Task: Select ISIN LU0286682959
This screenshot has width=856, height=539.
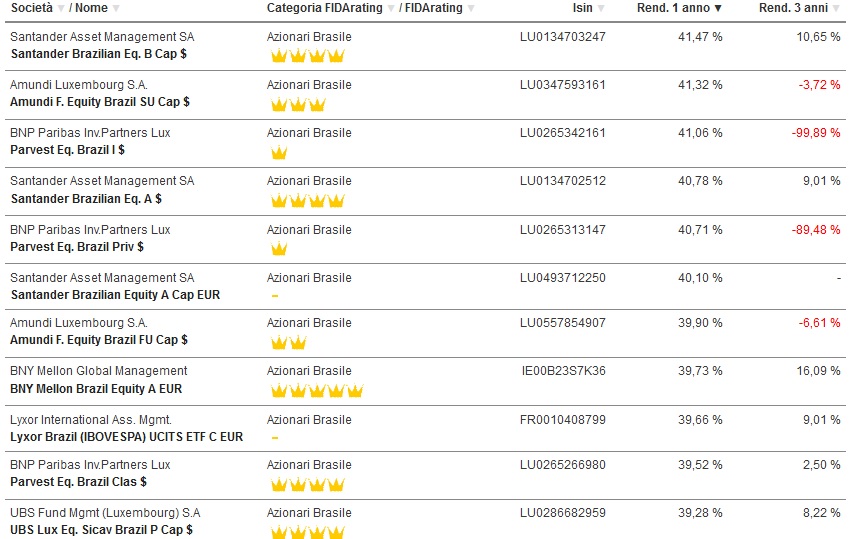Action: pos(563,513)
